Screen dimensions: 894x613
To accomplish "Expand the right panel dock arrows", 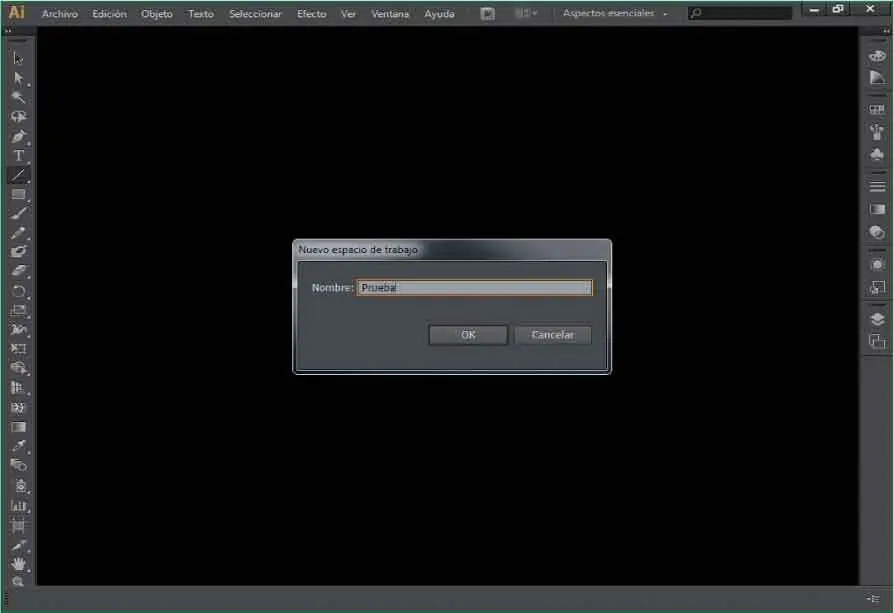I will click(x=885, y=31).
